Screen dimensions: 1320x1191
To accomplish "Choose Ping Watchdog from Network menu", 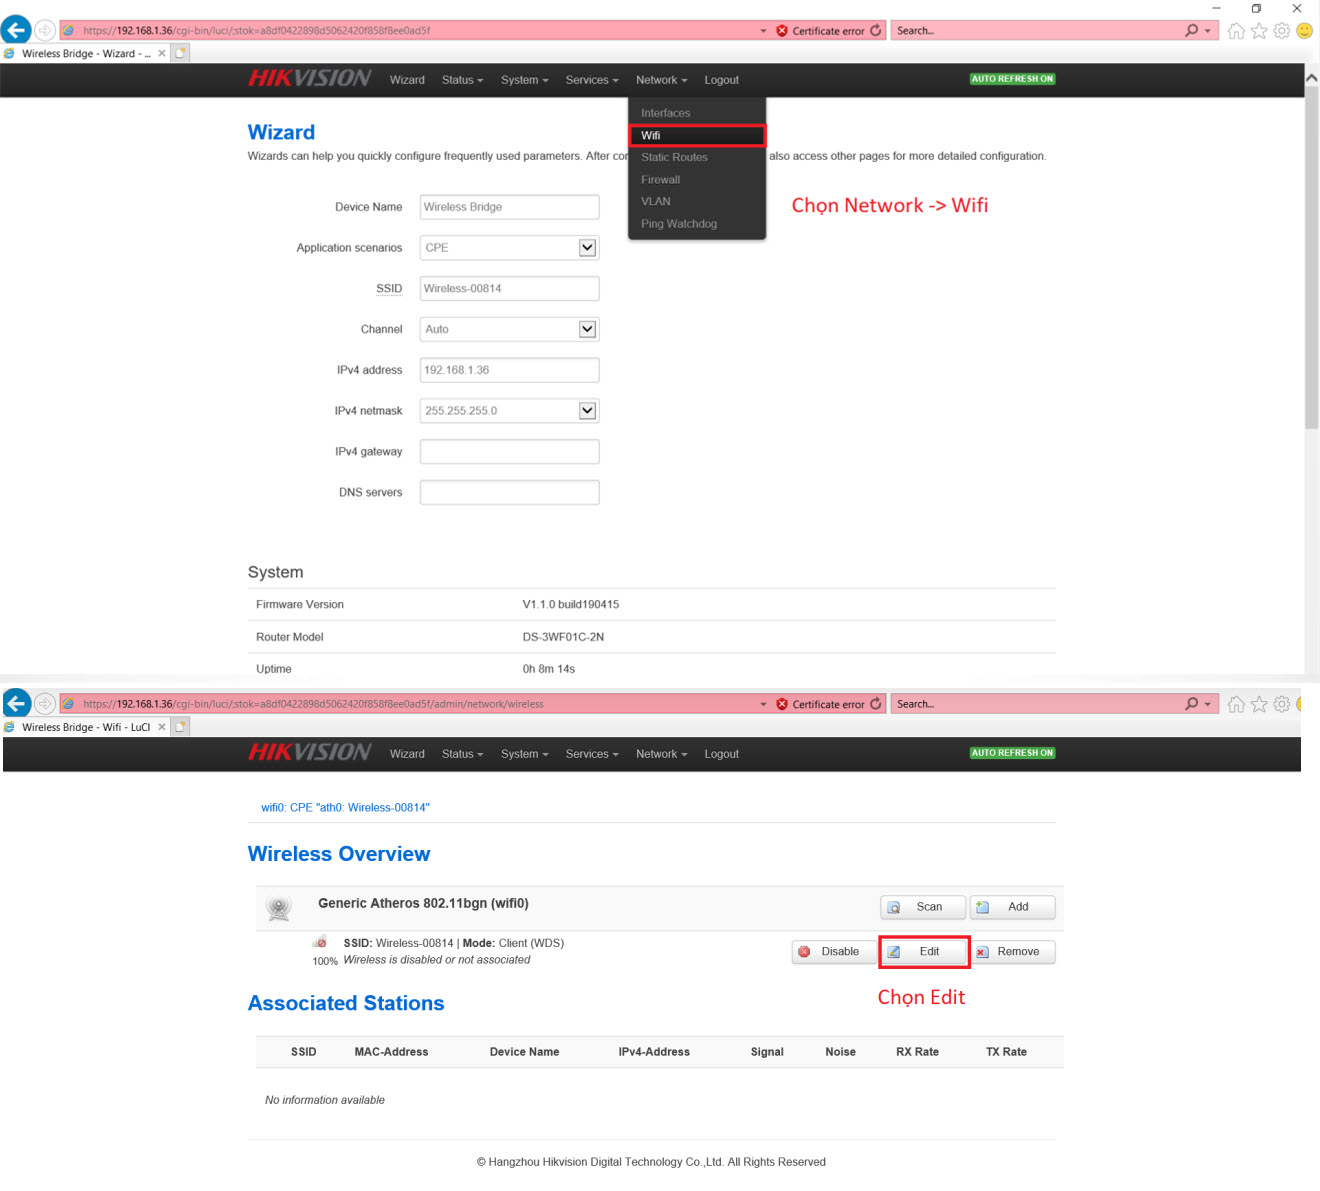I will pyautogui.click(x=679, y=224).
